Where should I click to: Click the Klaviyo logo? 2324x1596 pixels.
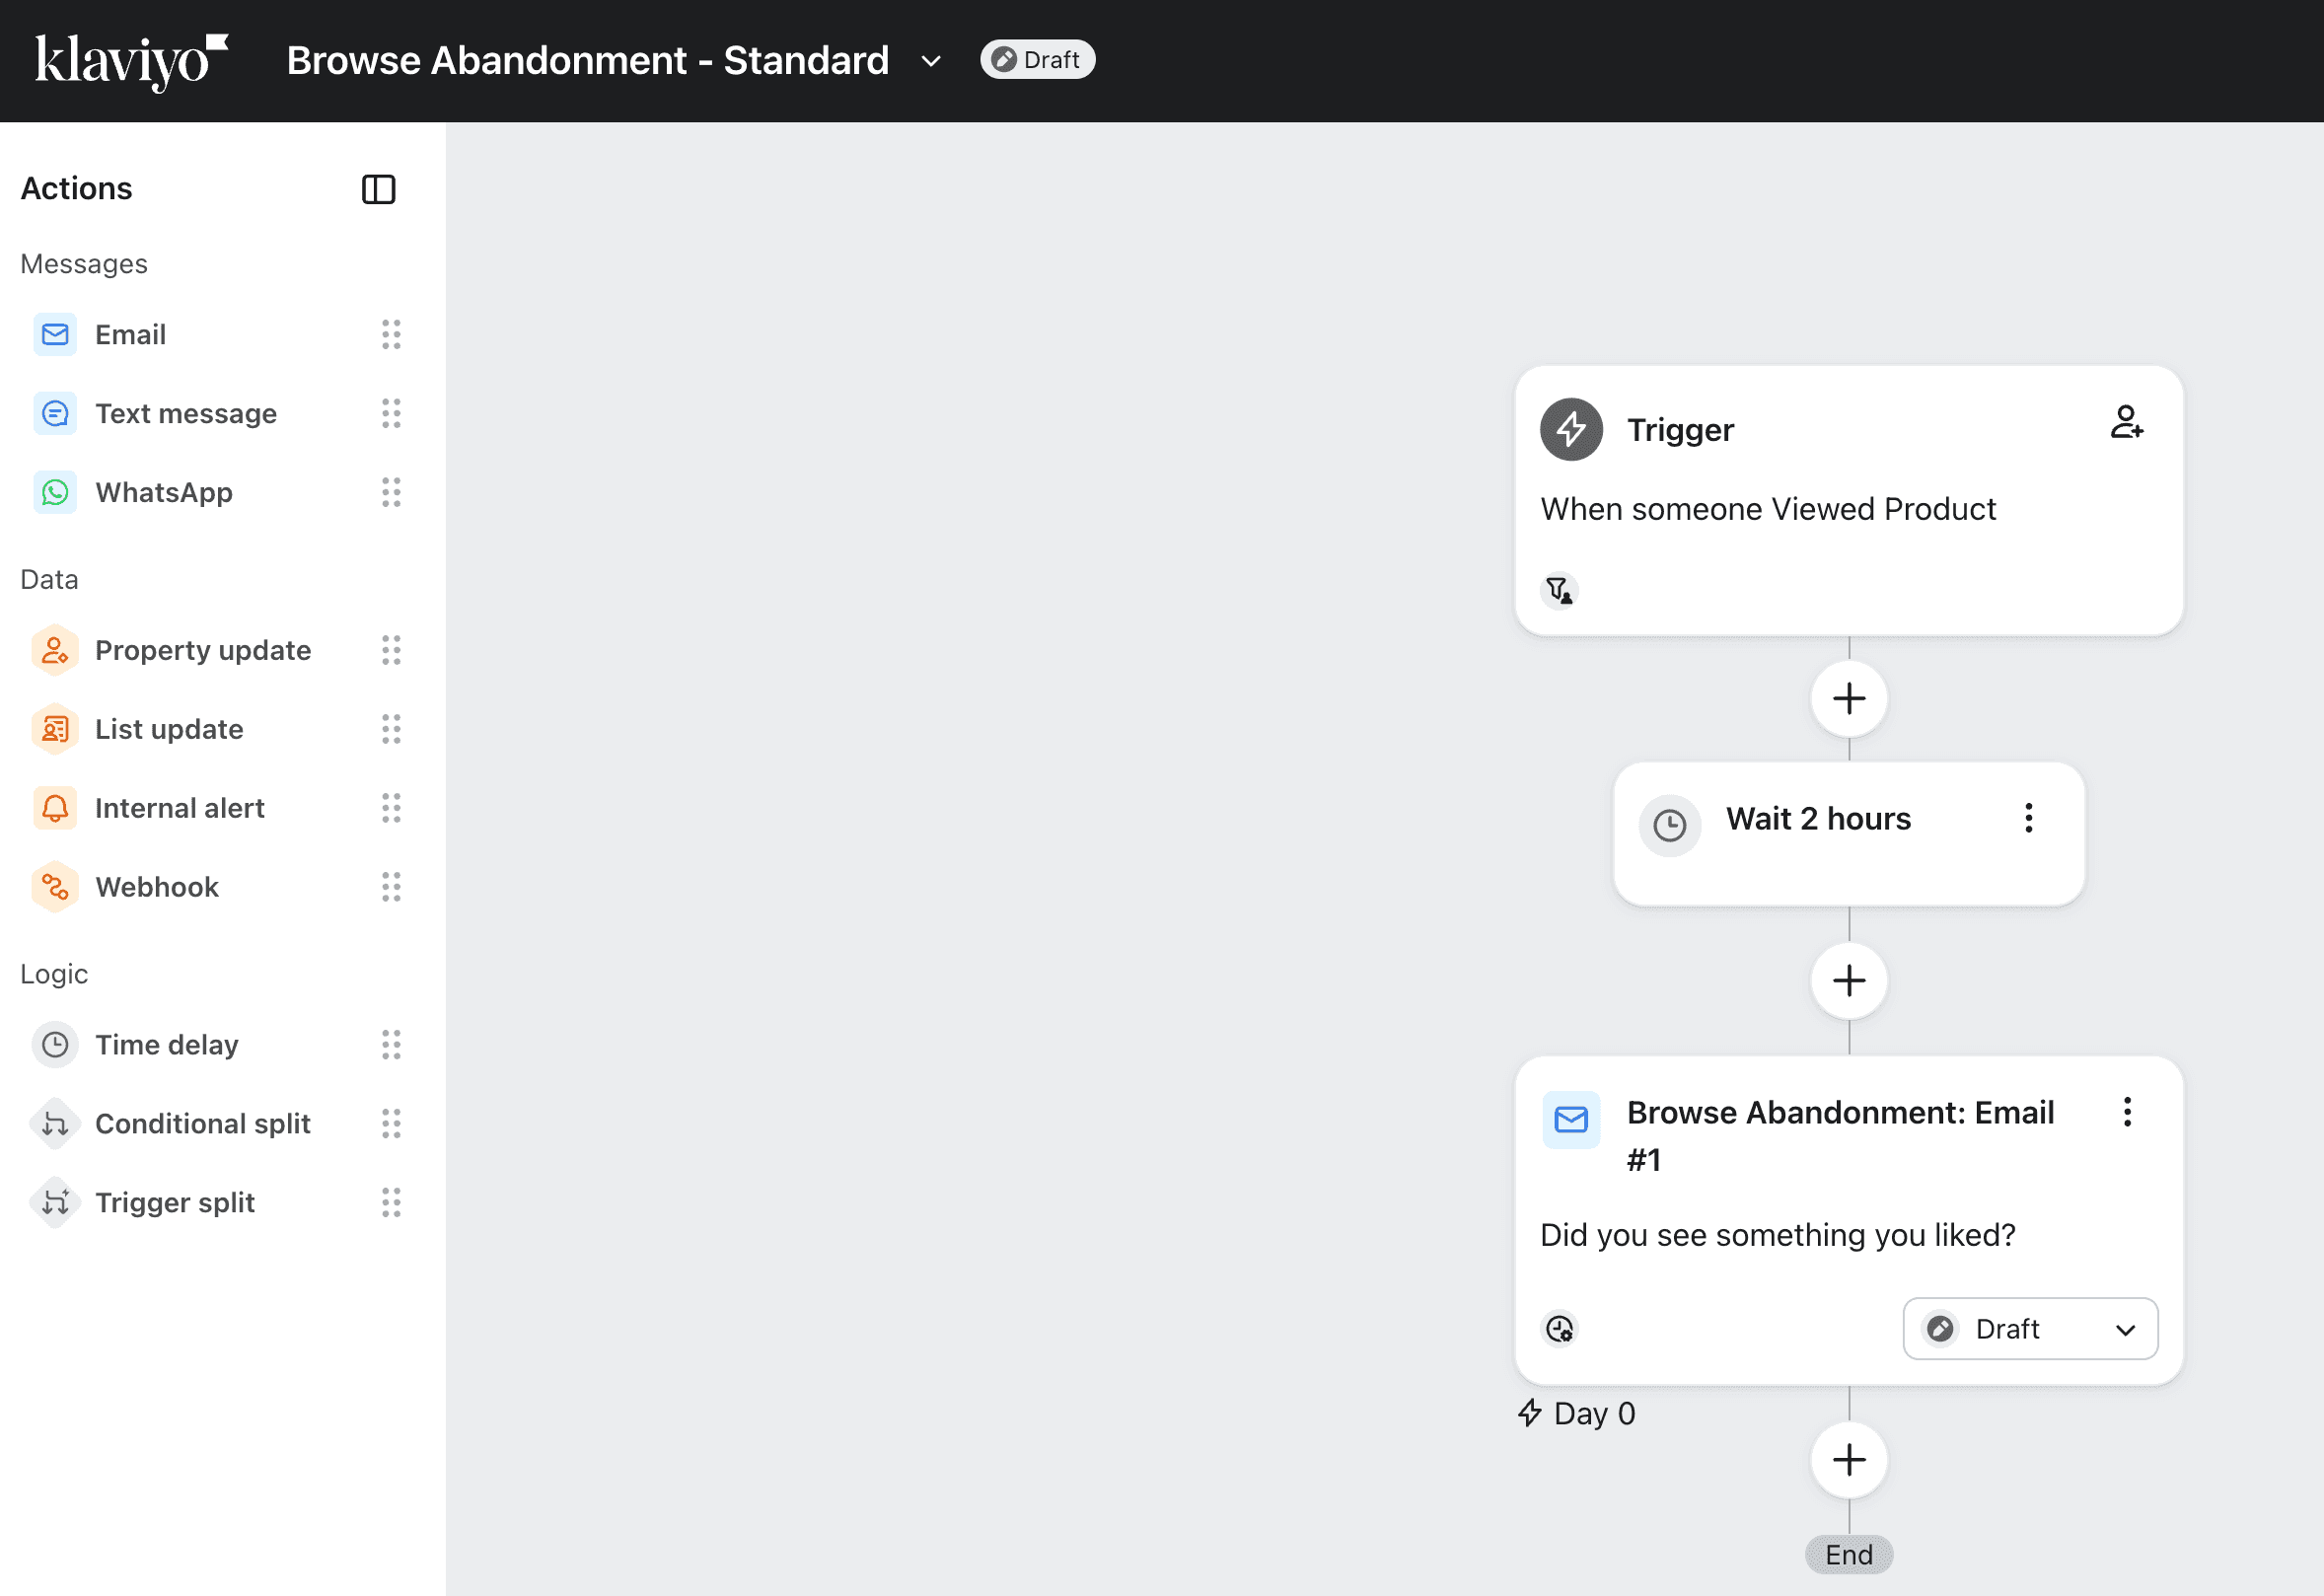point(132,61)
